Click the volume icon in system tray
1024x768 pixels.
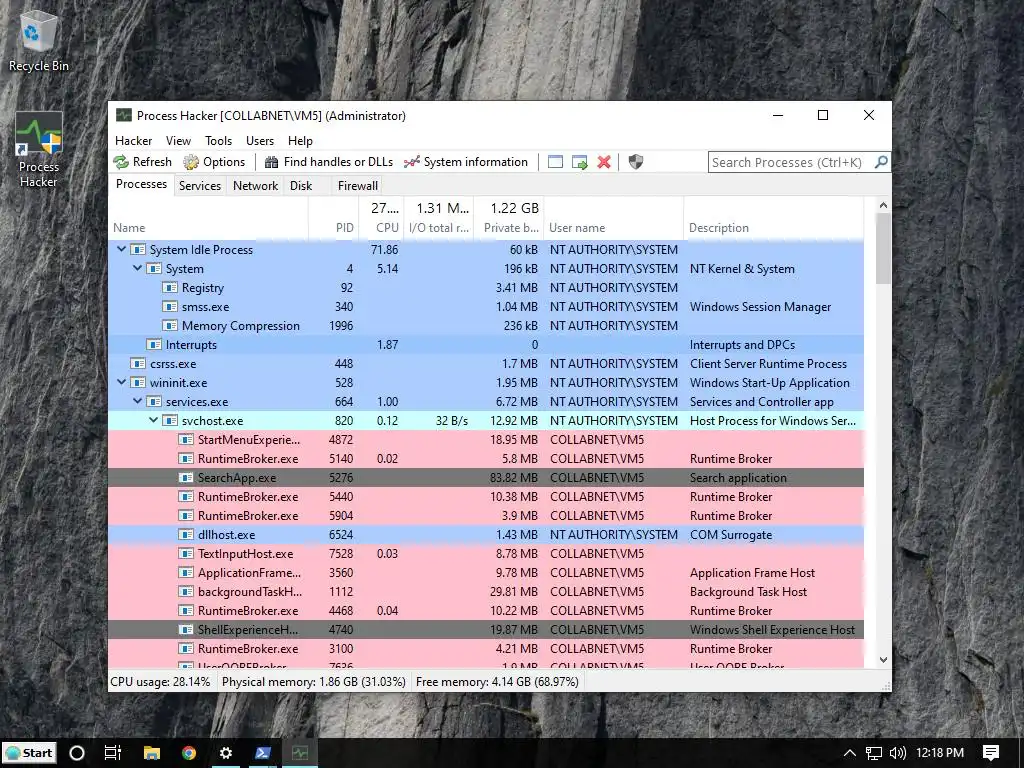point(897,753)
